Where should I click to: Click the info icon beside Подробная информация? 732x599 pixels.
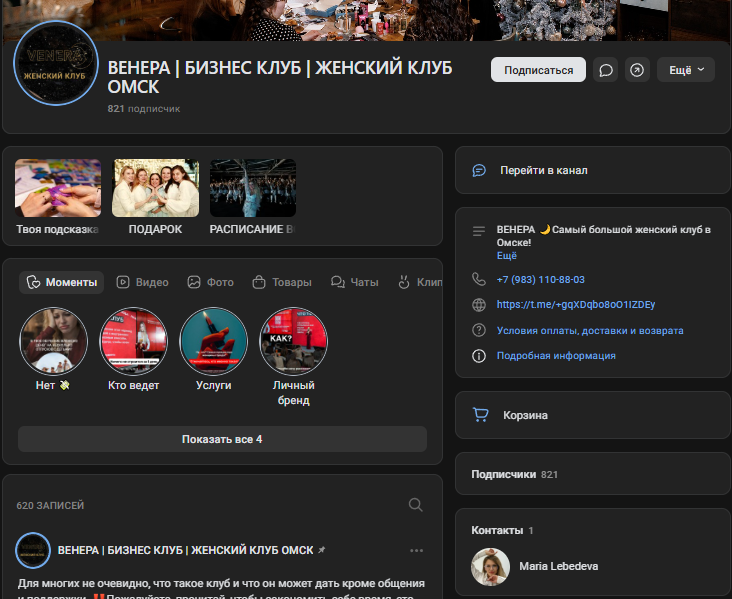pos(479,356)
